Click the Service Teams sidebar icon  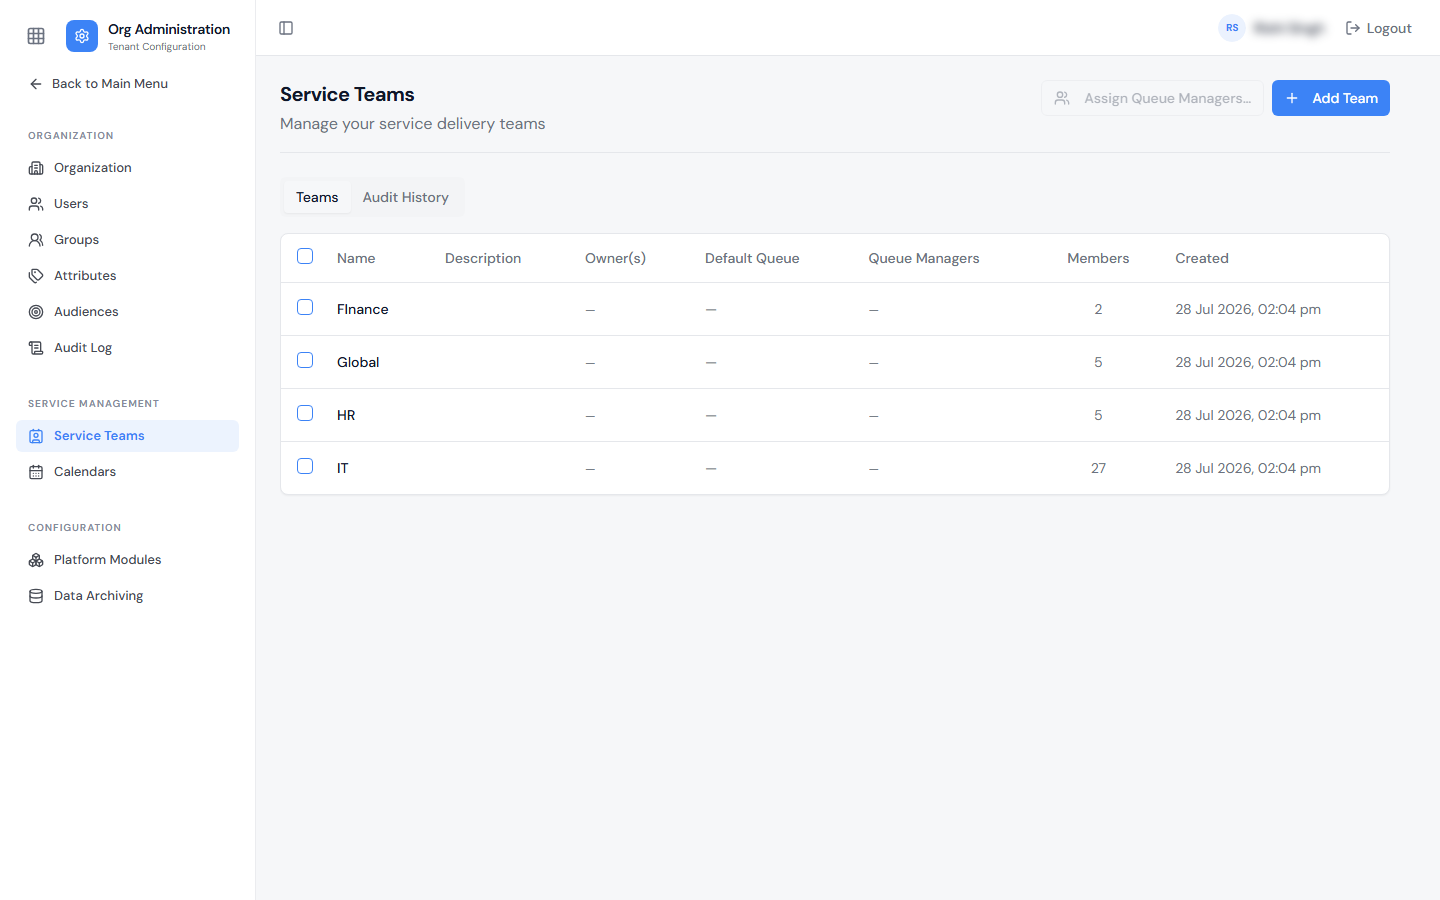36,436
